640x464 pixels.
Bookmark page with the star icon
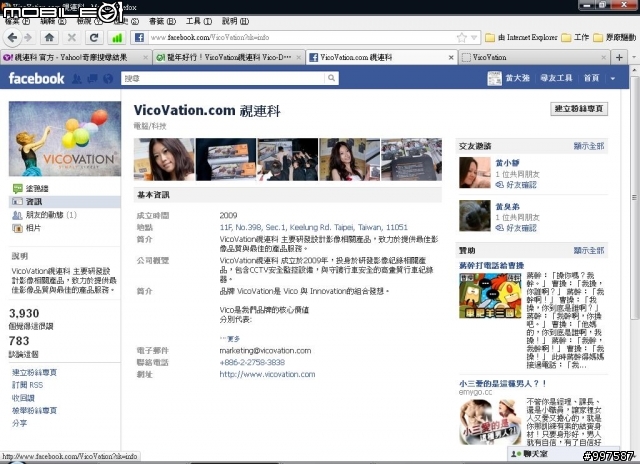[462, 38]
